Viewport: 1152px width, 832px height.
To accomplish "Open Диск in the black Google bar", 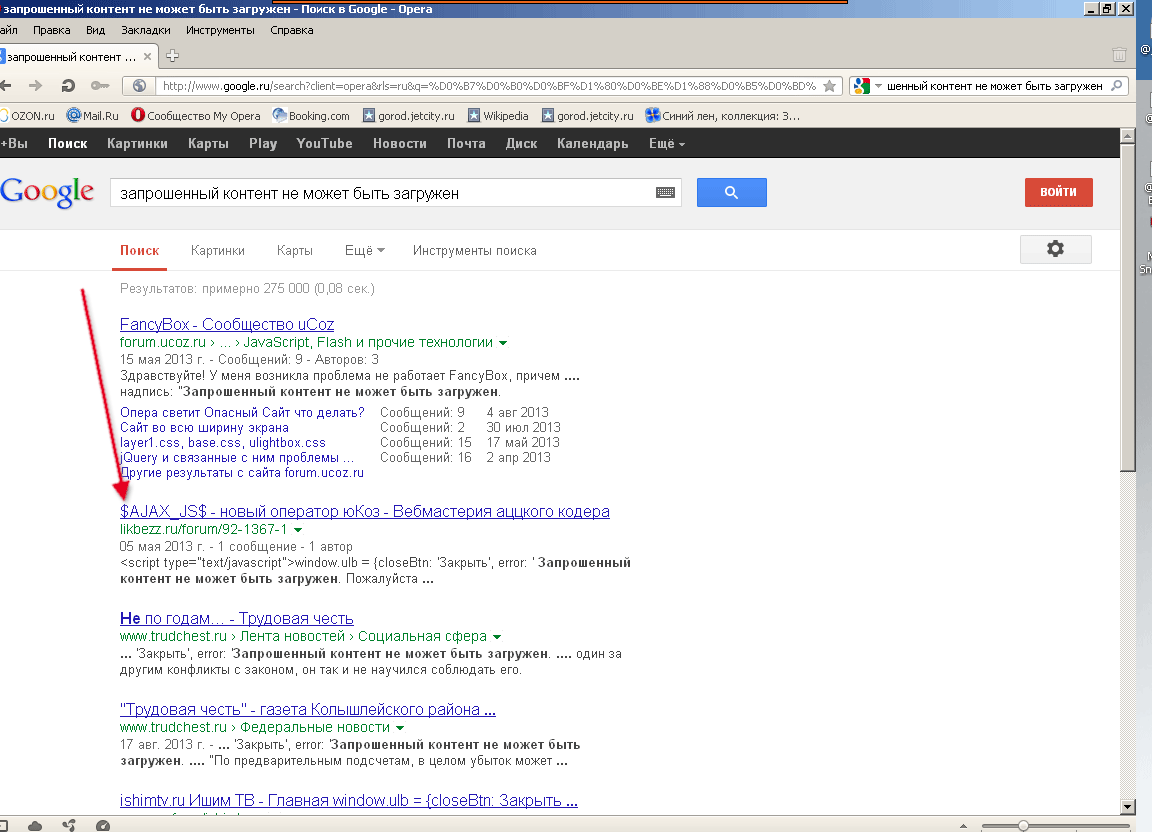I will 522,143.
